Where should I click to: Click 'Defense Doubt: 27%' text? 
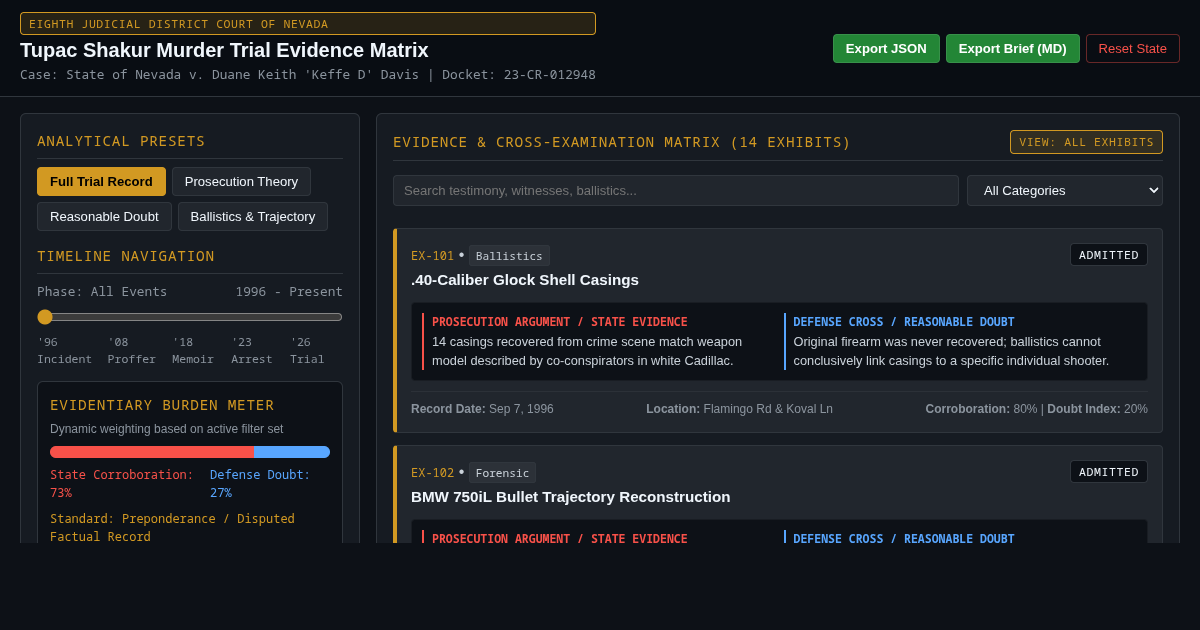260,484
